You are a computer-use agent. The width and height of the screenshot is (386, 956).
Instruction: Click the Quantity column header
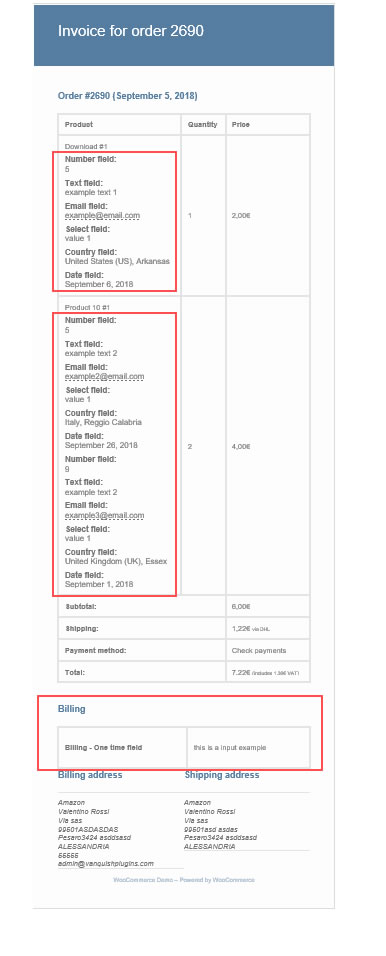click(x=202, y=124)
